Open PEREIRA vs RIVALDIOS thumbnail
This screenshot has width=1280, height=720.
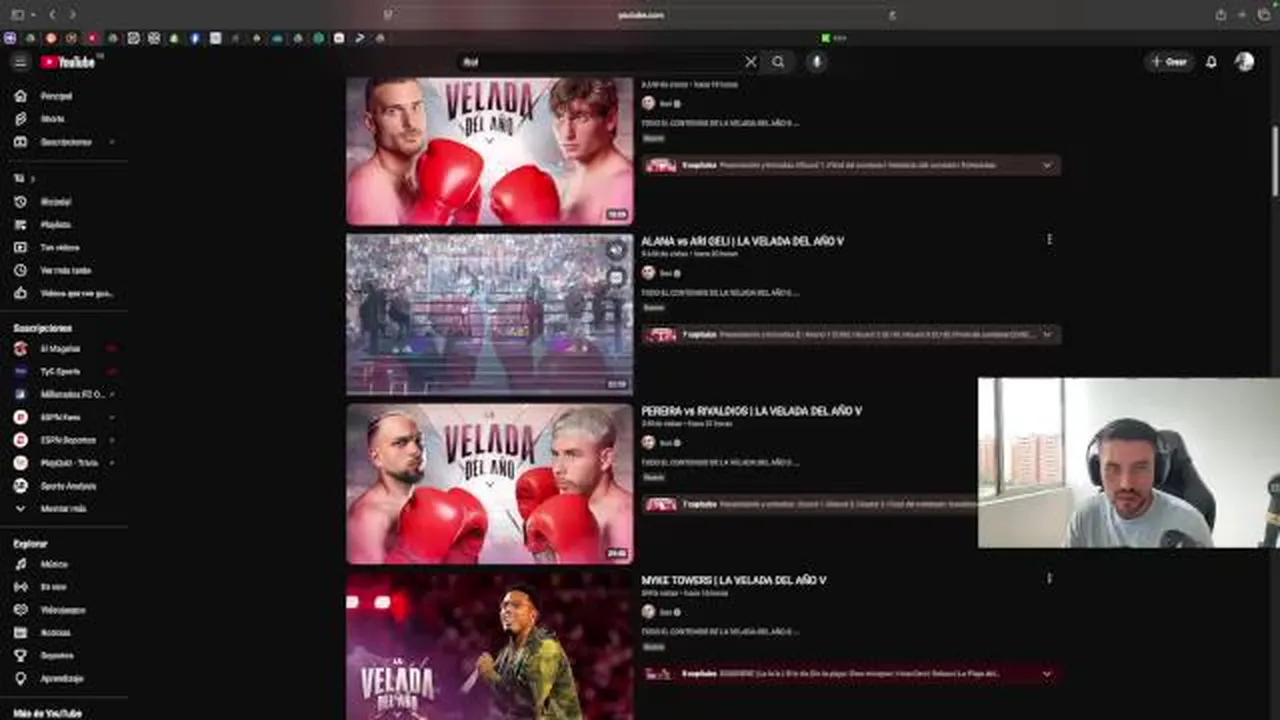pos(489,484)
